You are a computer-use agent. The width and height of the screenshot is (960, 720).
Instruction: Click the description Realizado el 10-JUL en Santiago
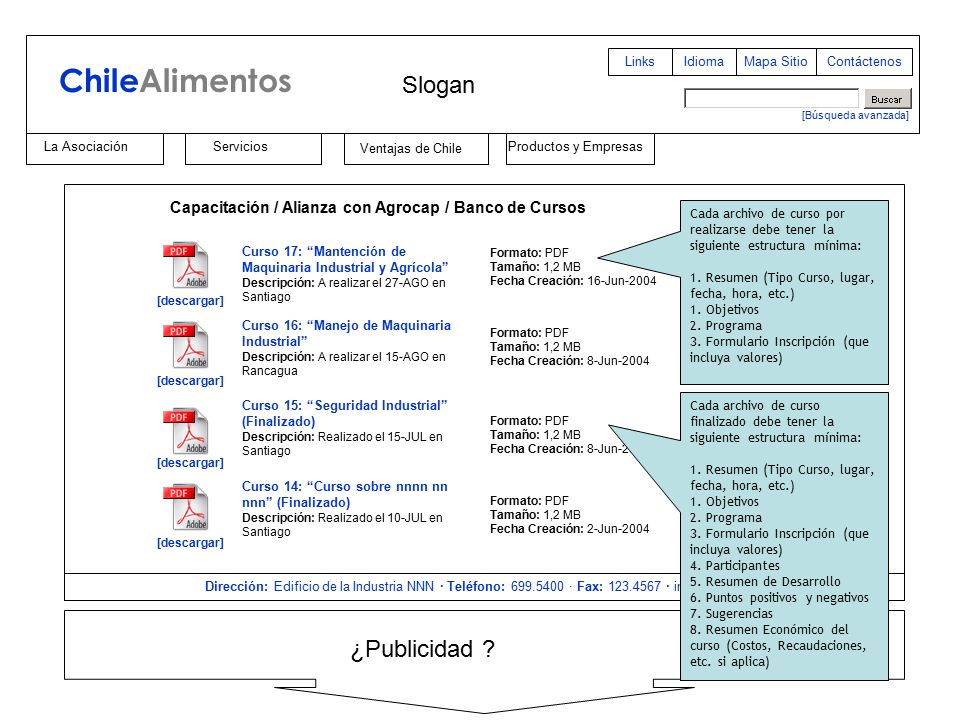coord(342,525)
